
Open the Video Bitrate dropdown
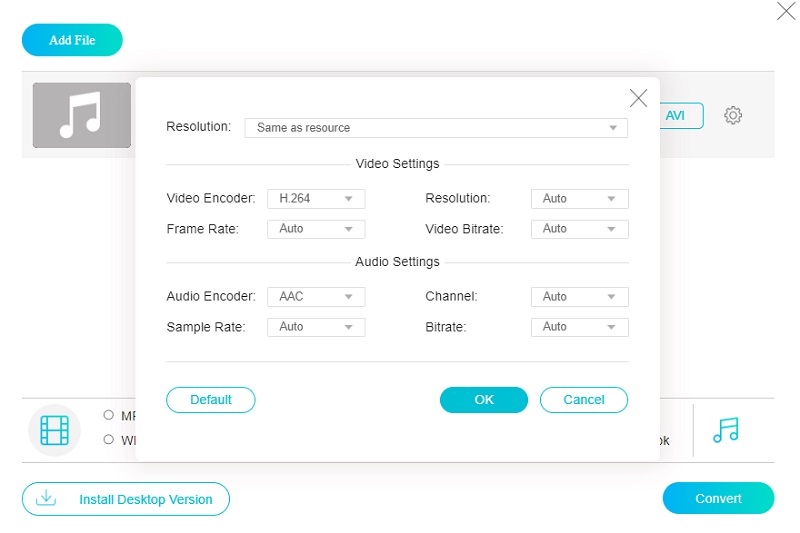click(579, 229)
